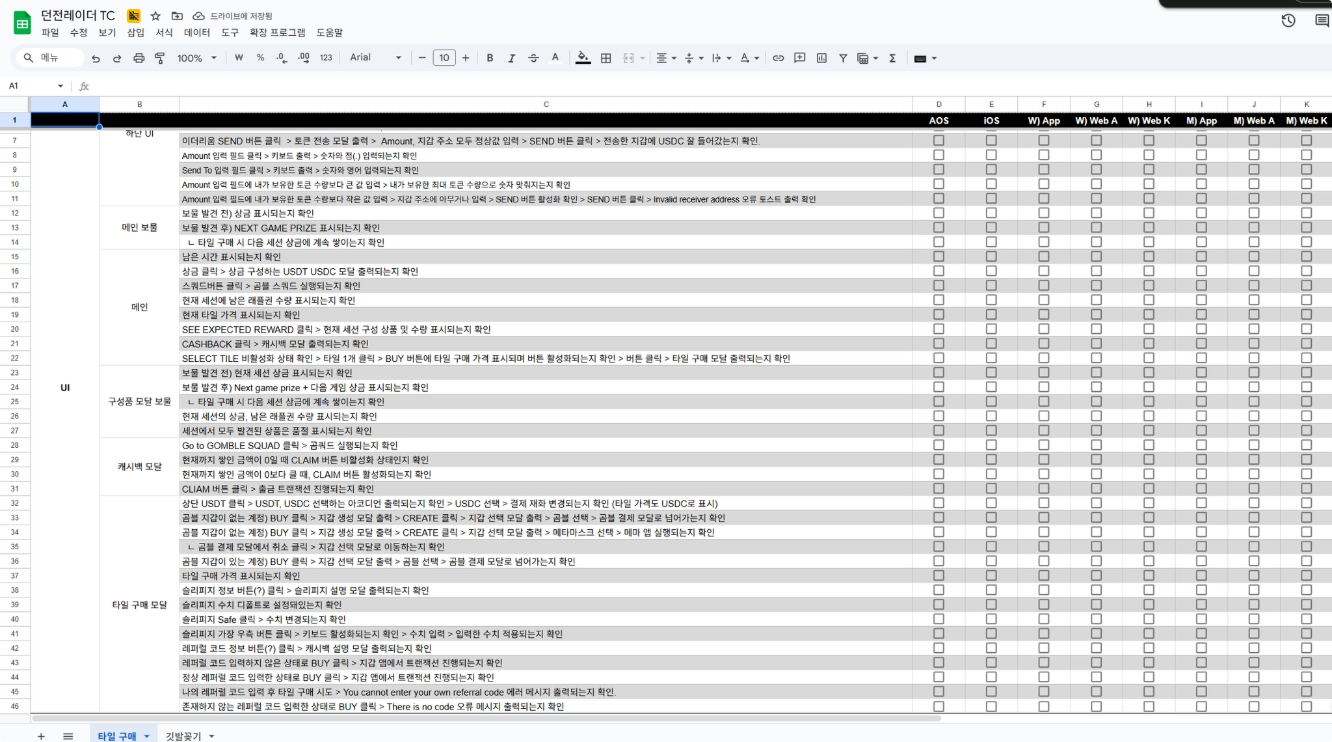The height and width of the screenshot is (742, 1332).
Task: Click the cloud save status icon
Action: (199, 16)
